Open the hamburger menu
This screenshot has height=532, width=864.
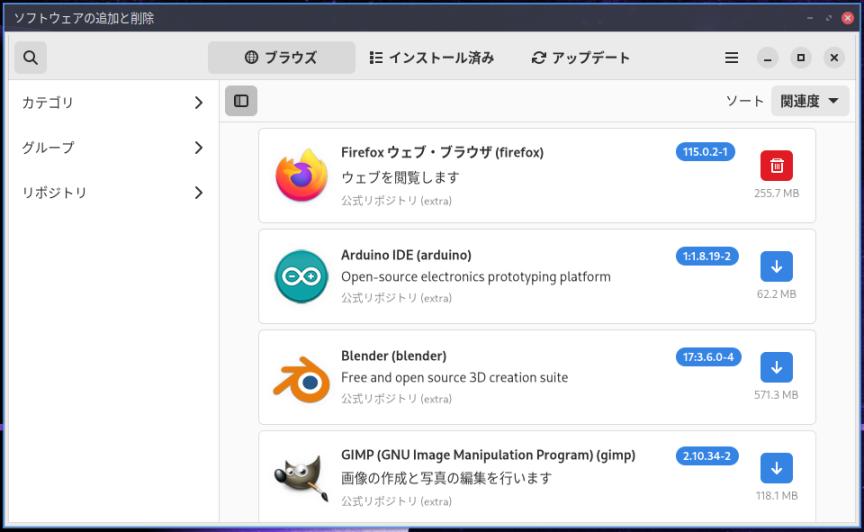click(x=731, y=57)
